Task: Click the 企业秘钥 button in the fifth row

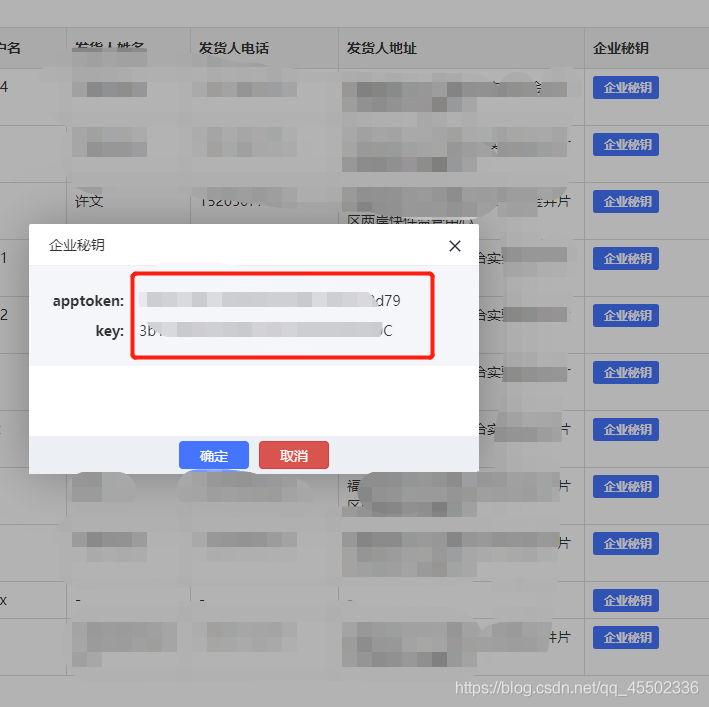Action: (x=626, y=316)
